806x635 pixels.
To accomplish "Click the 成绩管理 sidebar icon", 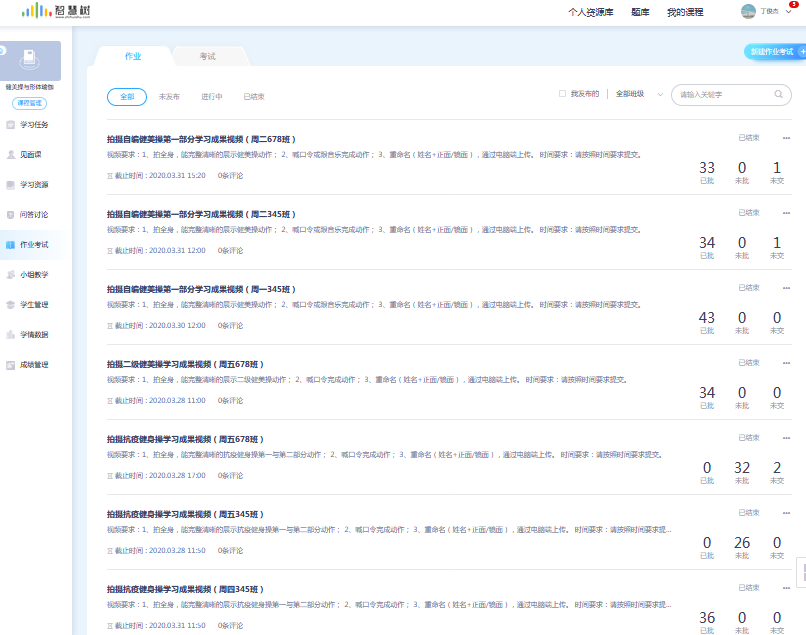I will (x=10, y=365).
